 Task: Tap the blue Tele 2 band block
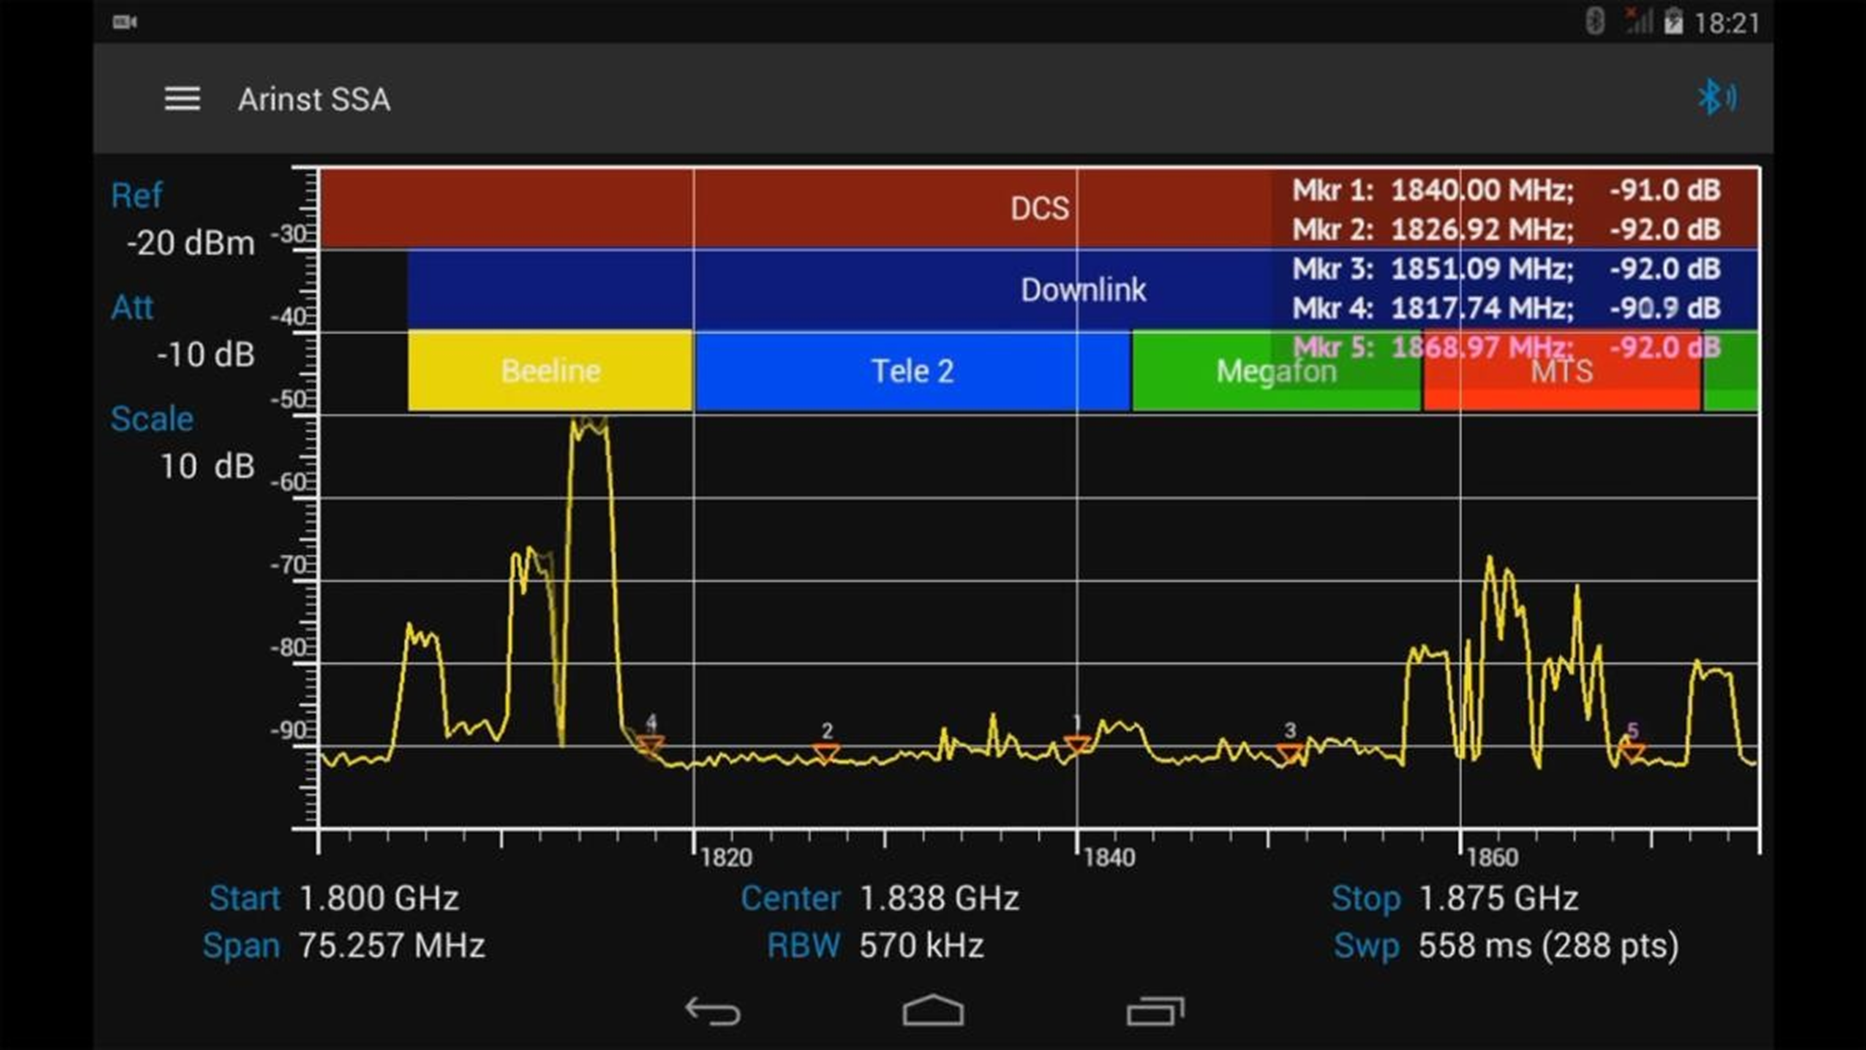911,371
